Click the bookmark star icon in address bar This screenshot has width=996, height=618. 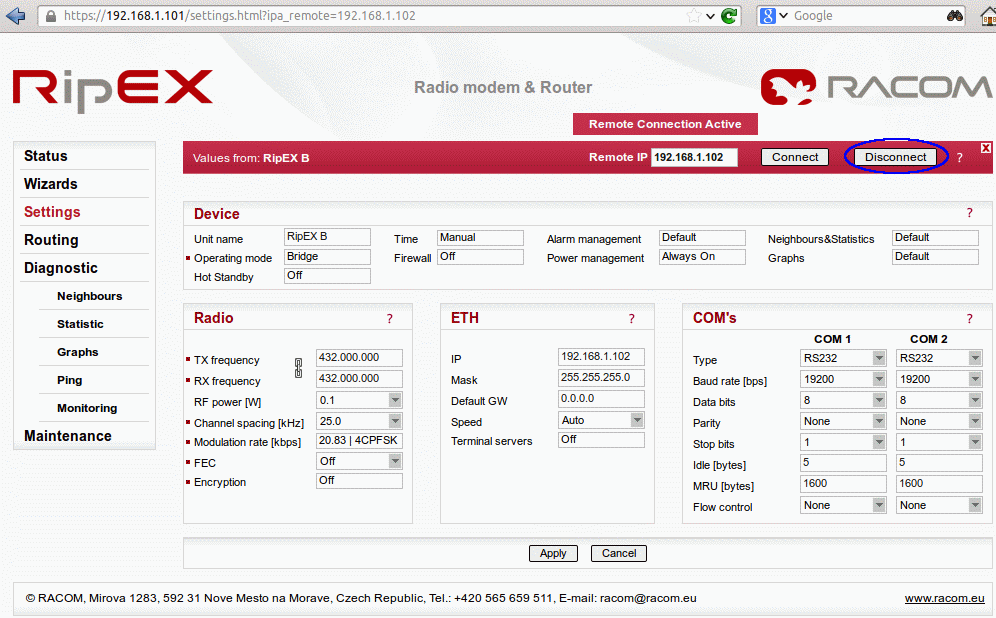(x=694, y=16)
